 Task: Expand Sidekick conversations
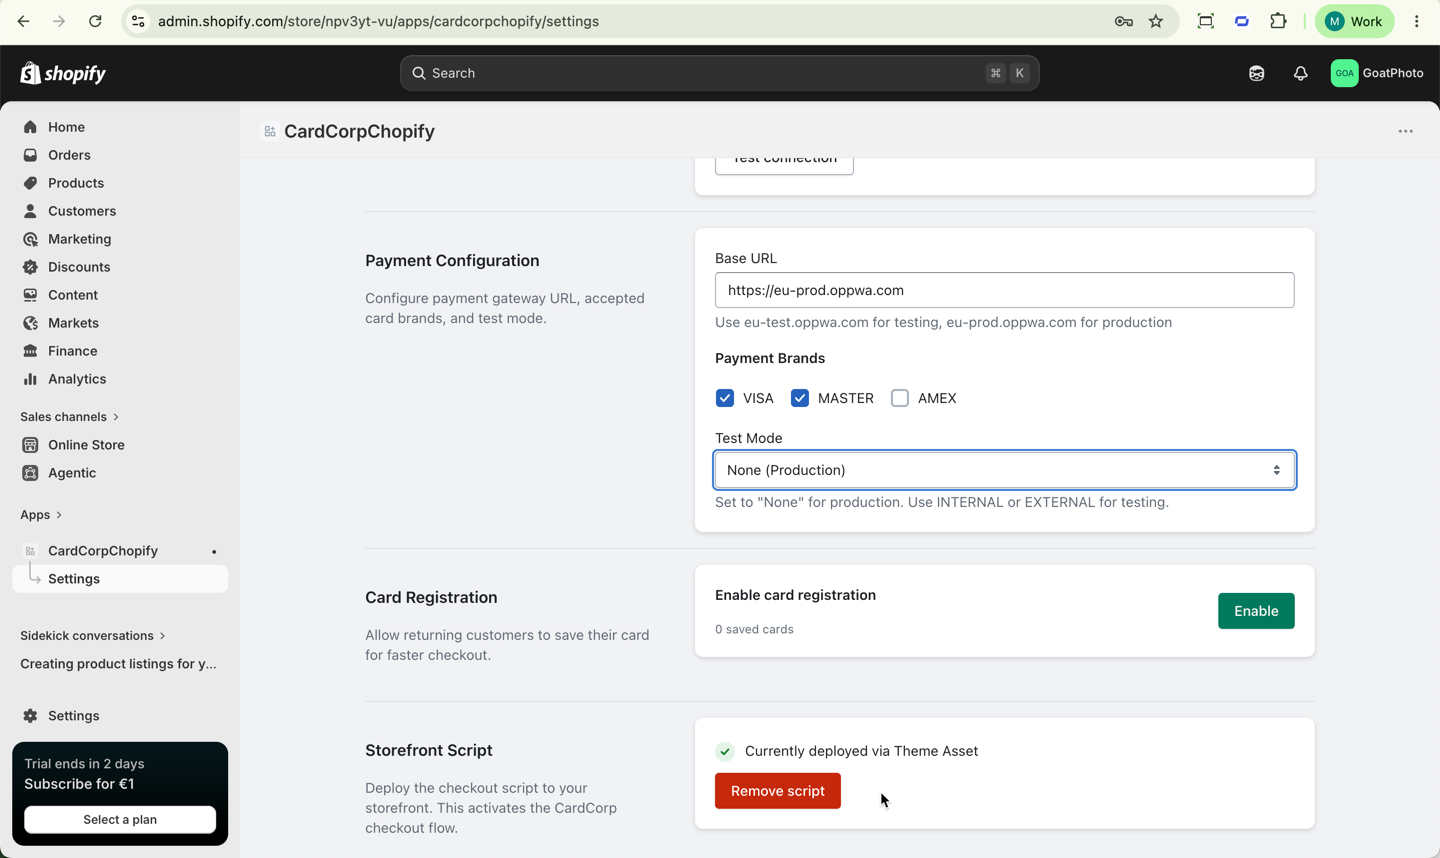(x=93, y=636)
